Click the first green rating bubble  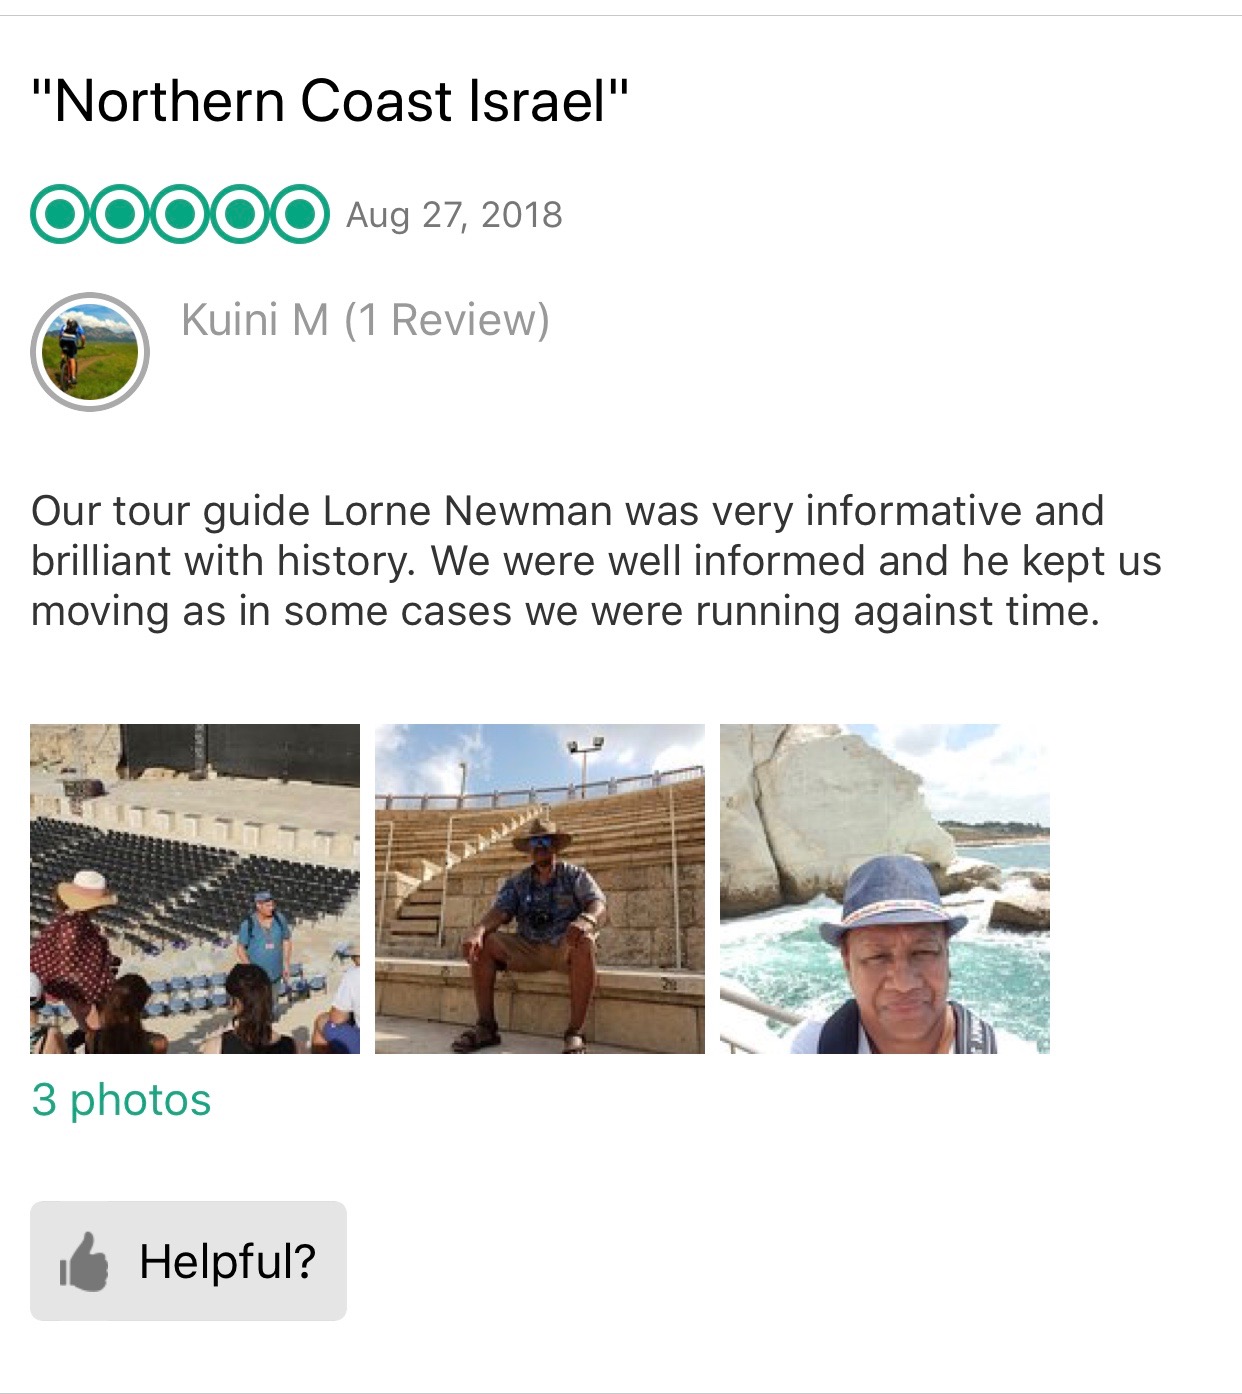[x=60, y=214]
